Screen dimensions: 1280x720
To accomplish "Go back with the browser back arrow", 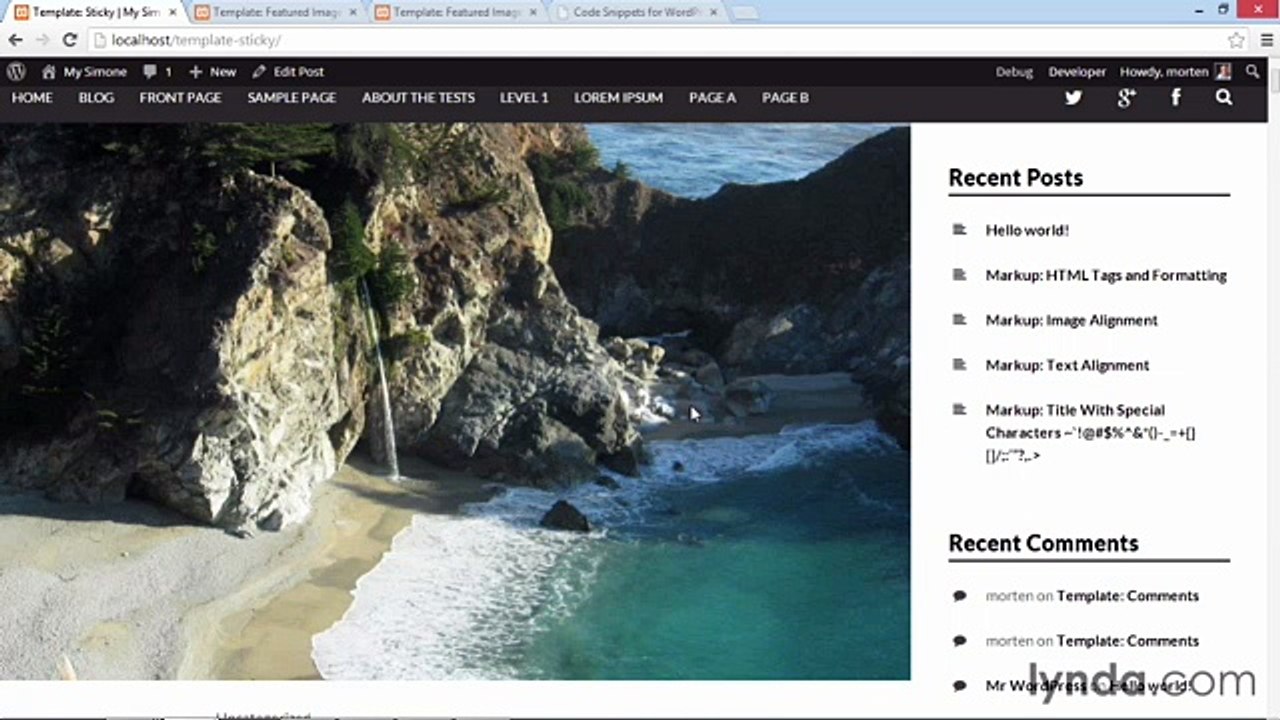I will pos(15,40).
